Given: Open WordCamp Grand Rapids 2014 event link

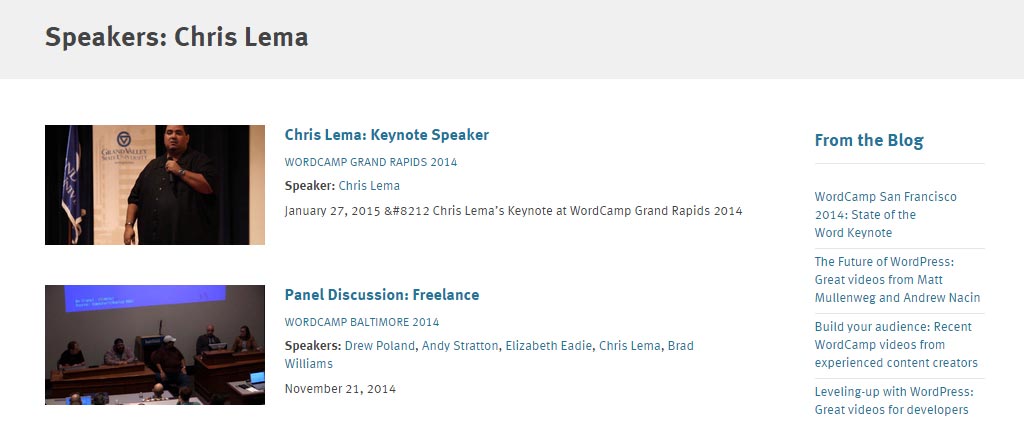Looking at the screenshot, I should click(371, 162).
